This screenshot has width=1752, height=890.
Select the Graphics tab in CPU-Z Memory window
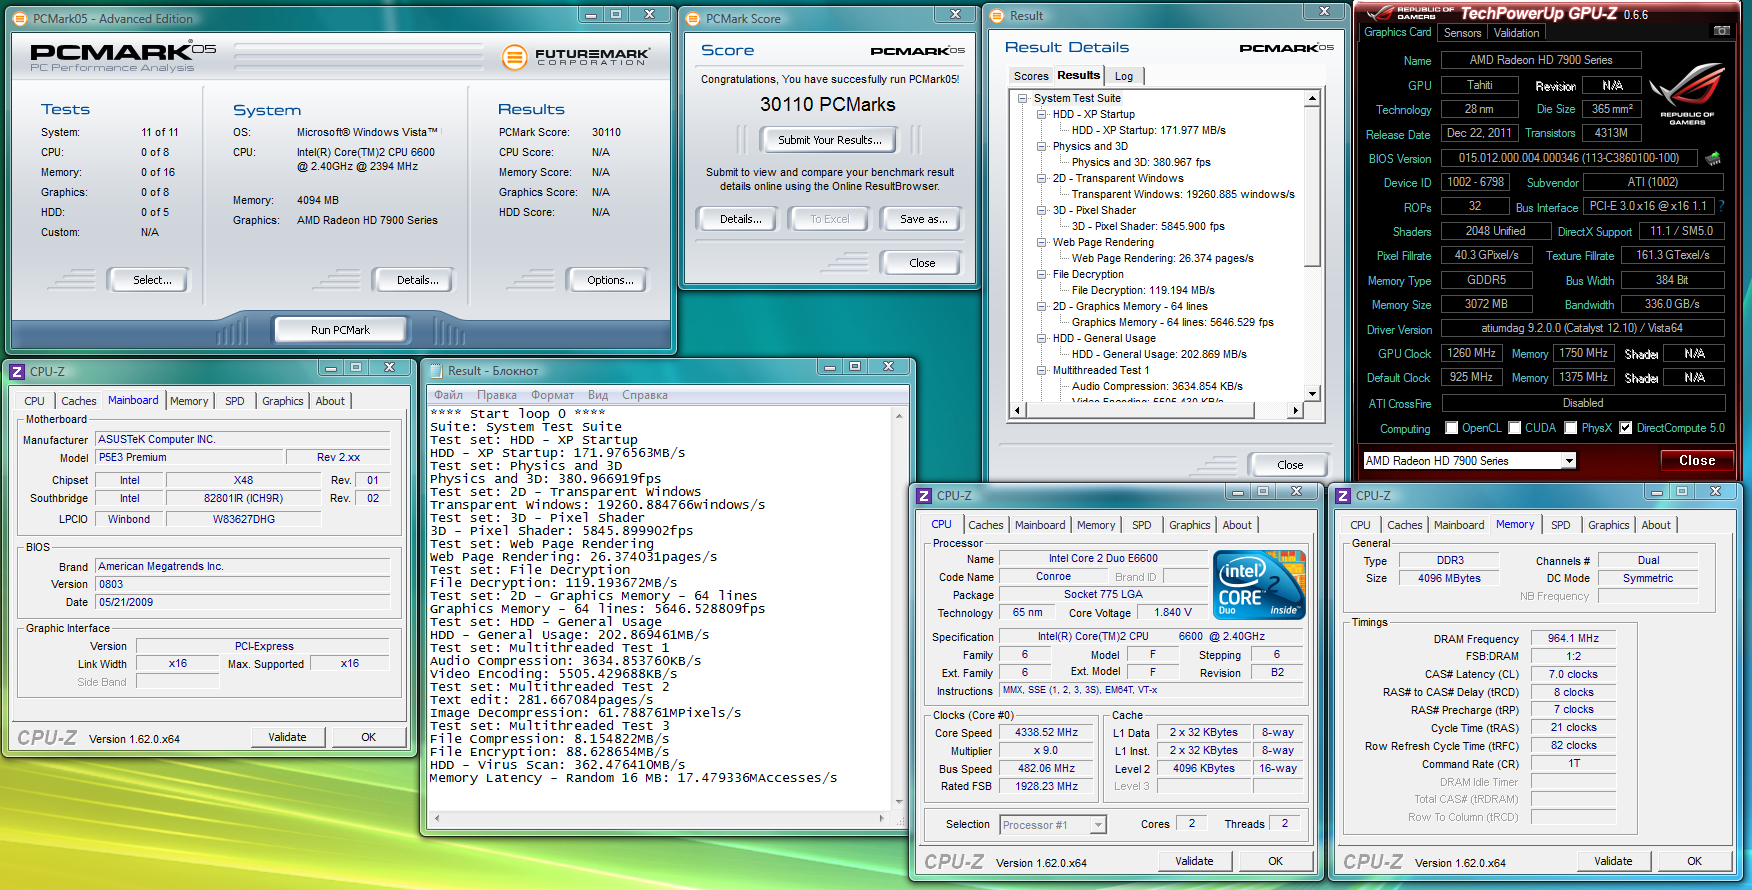pos(1608,525)
